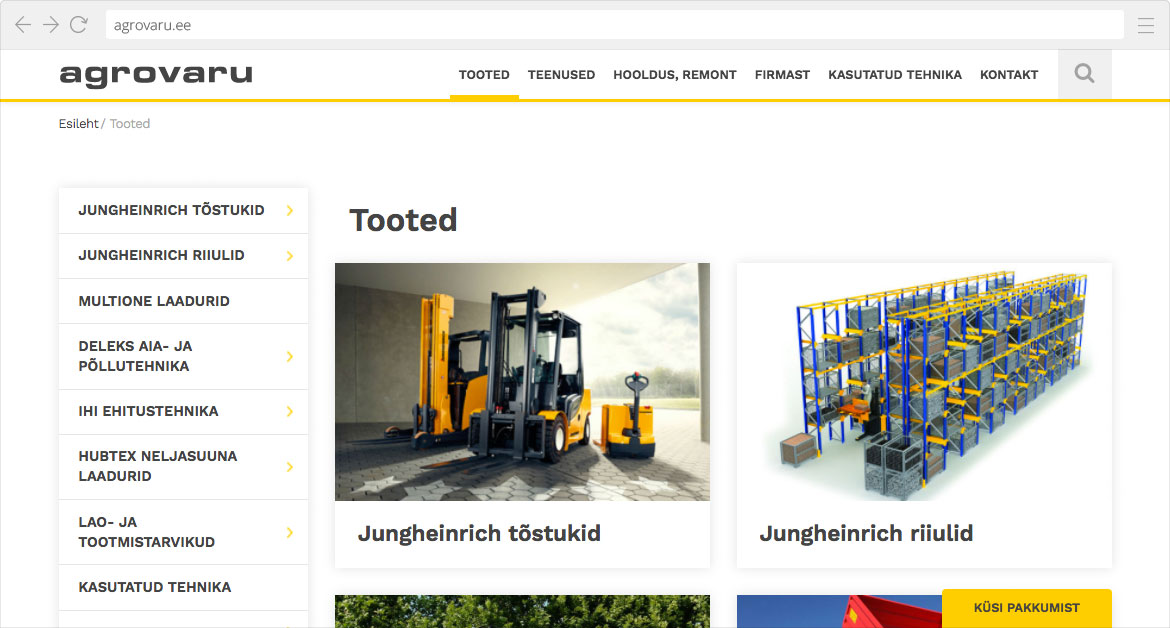Select JUNGHEINRICH RIIULID in the sidebar

point(161,255)
